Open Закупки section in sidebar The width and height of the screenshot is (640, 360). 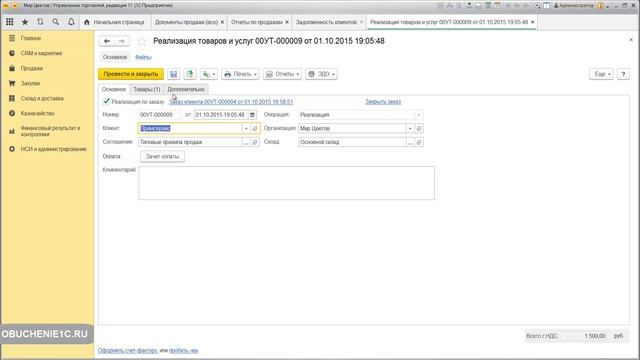[30, 83]
